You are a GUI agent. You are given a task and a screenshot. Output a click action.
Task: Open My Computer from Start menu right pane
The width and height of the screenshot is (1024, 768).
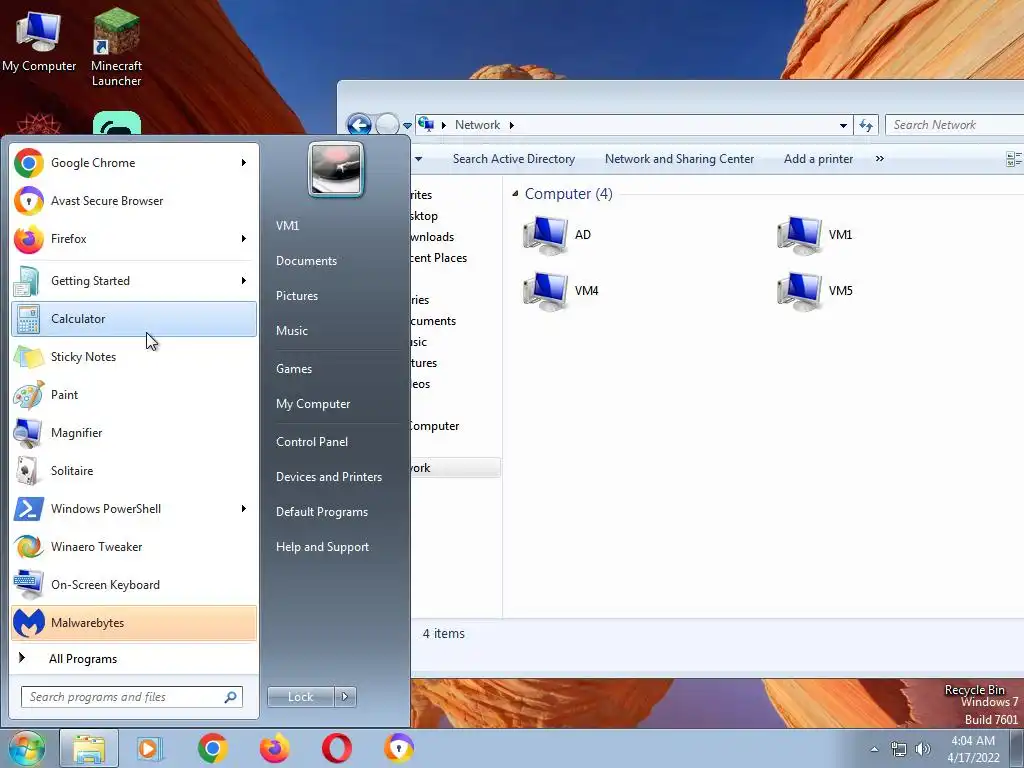tap(313, 404)
